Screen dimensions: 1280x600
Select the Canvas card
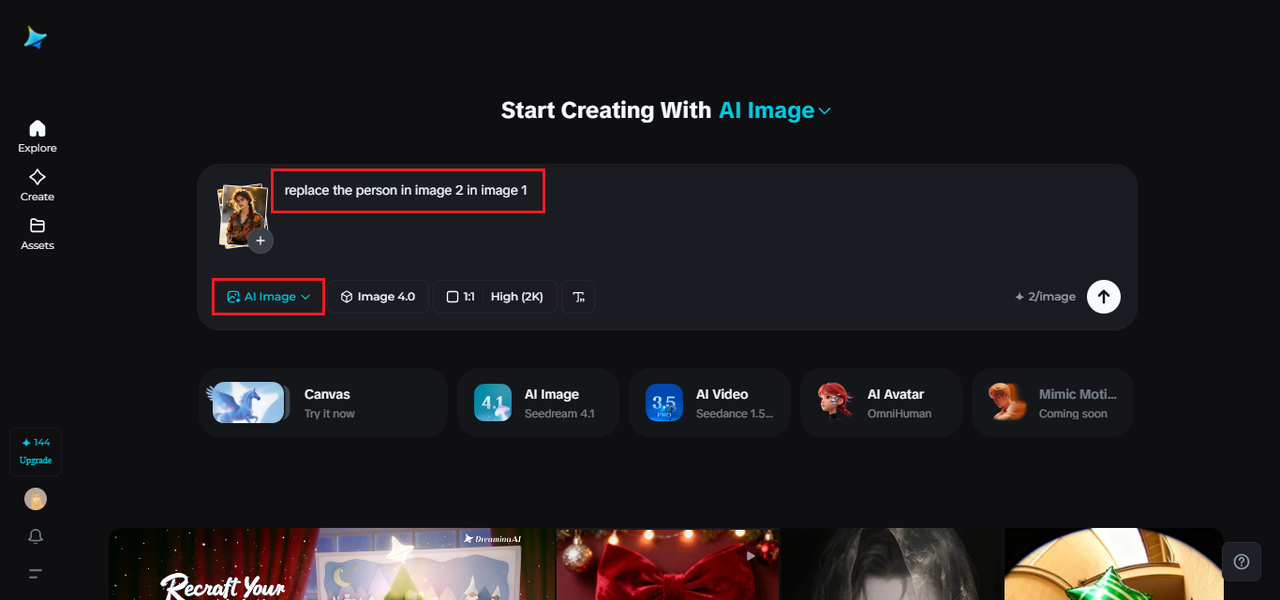(x=322, y=402)
